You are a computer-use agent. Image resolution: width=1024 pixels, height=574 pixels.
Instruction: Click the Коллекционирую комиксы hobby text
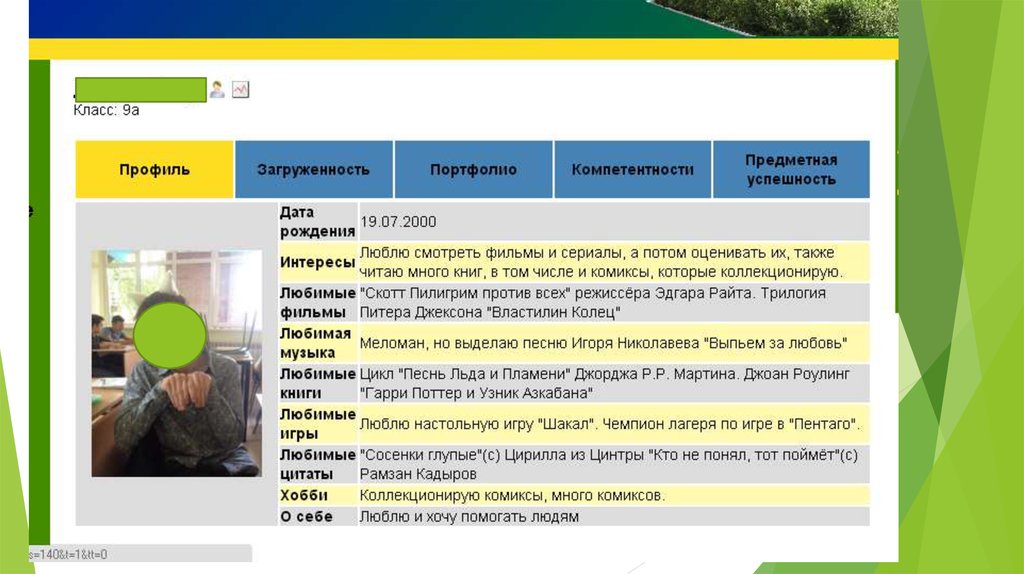click(x=512, y=496)
